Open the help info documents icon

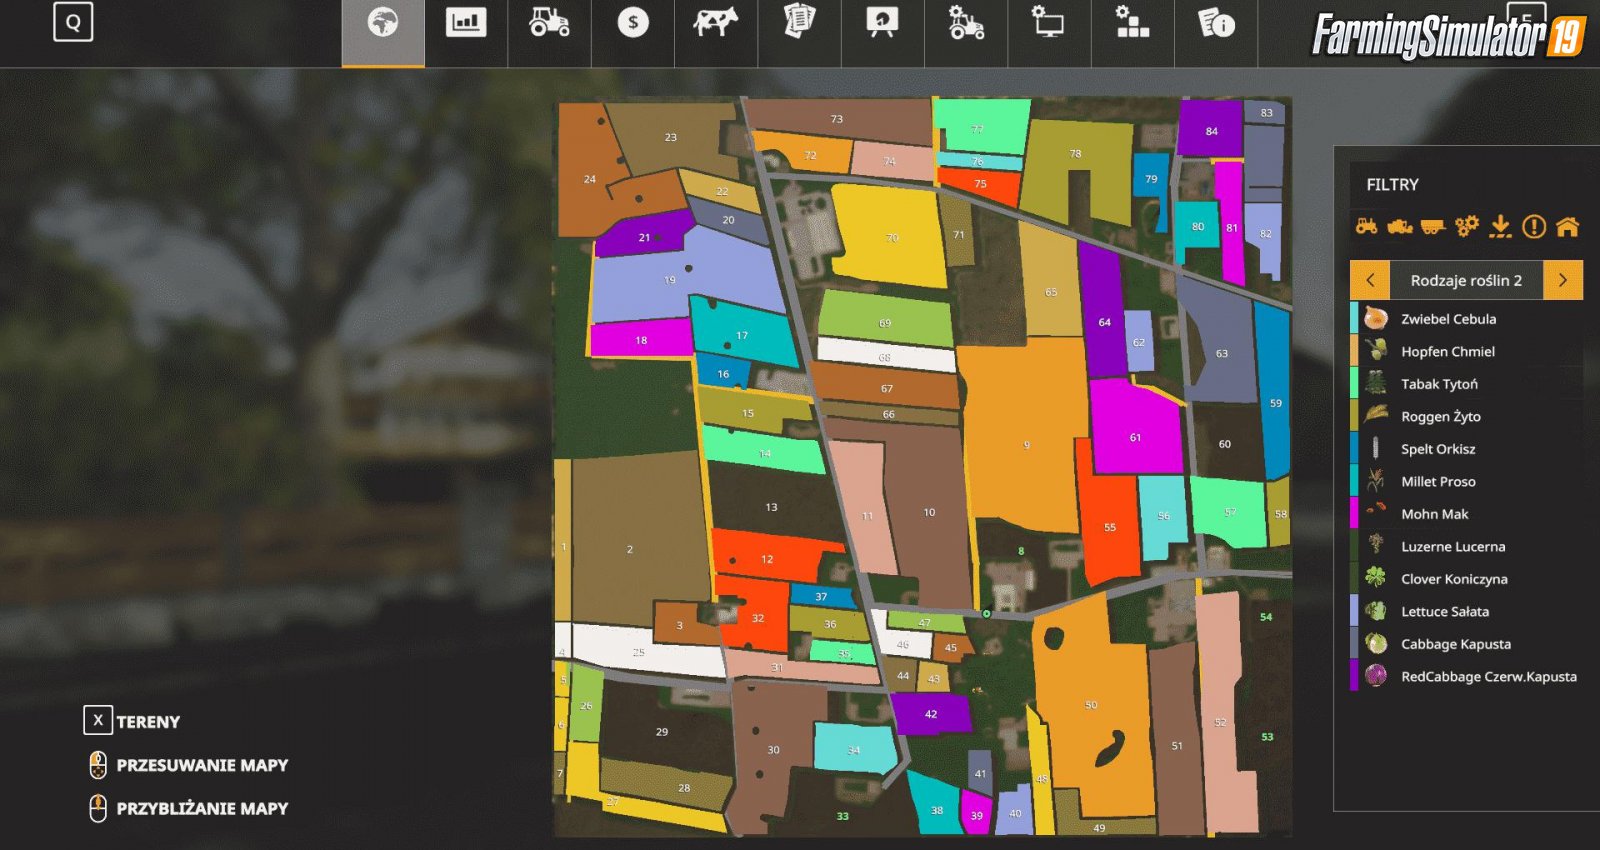click(x=1216, y=23)
